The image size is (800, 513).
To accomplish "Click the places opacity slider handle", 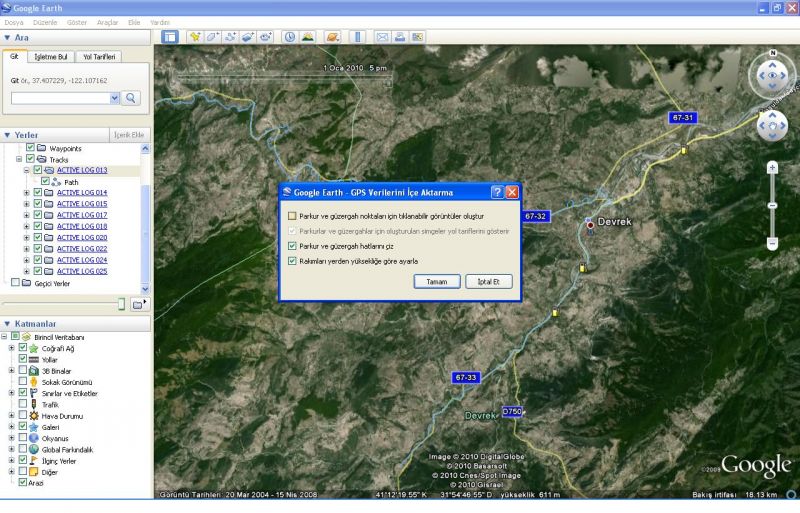I will tap(122, 303).
